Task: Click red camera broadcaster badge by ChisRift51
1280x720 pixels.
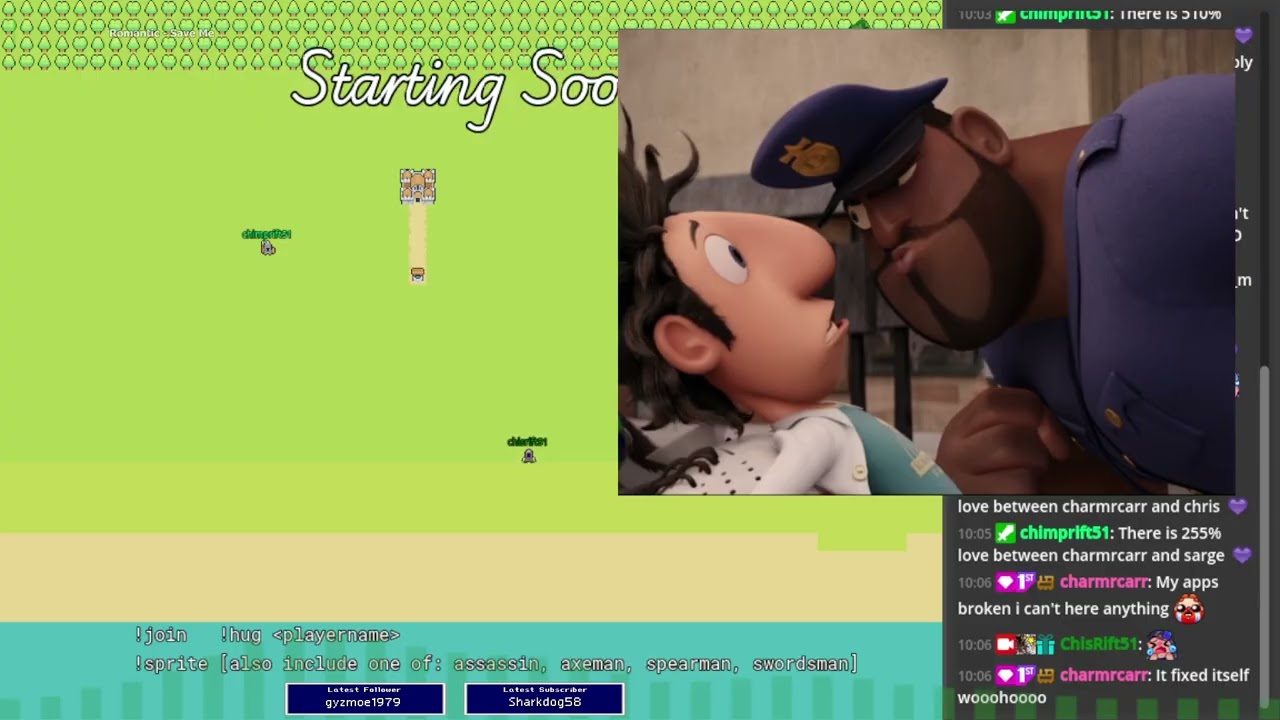Action: pos(1005,644)
